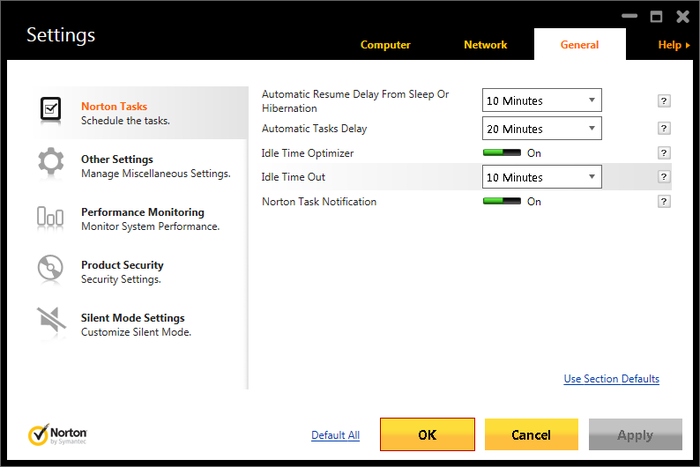Click the Cancel button
Screen dimensions: 700x467
(x=531, y=434)
